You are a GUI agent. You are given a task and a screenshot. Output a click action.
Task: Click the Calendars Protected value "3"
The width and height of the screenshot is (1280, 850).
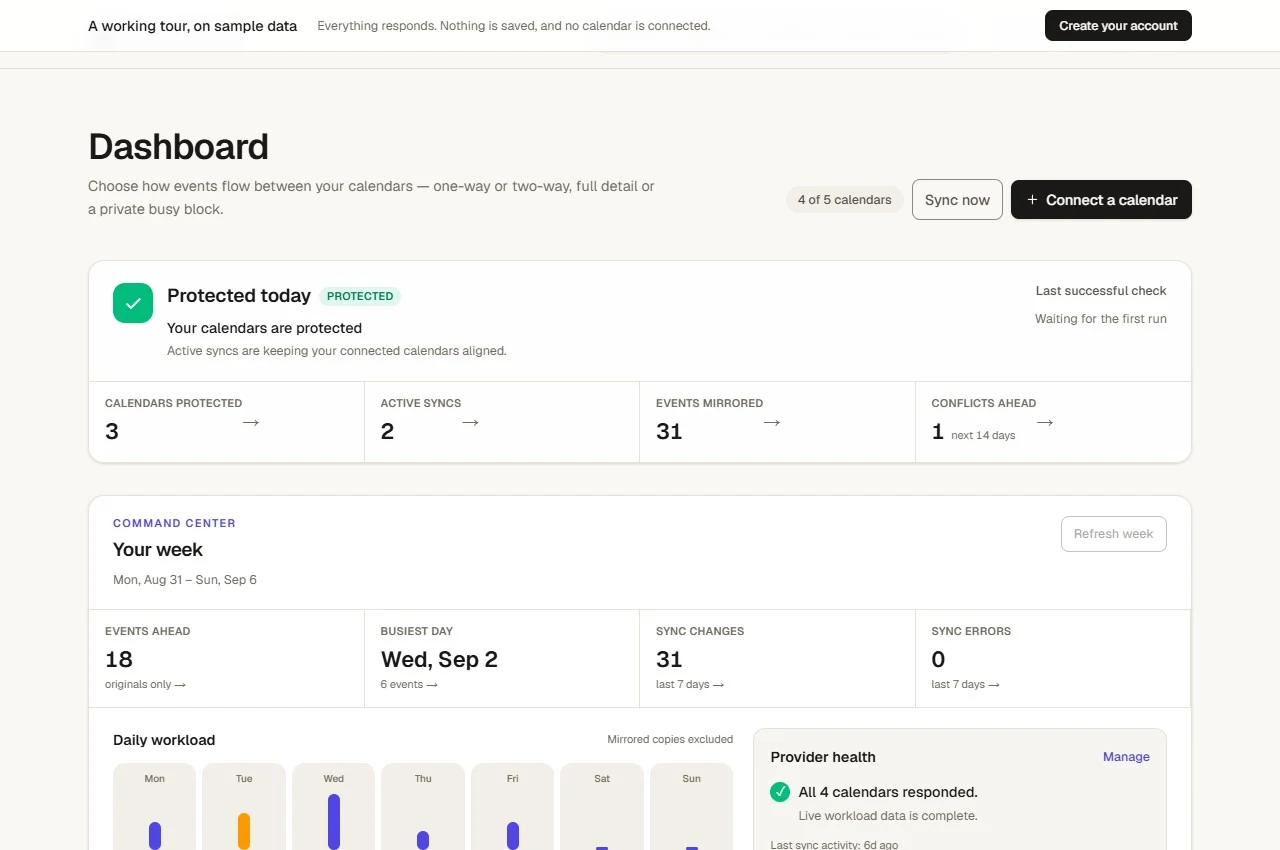(x=112, y=431)
